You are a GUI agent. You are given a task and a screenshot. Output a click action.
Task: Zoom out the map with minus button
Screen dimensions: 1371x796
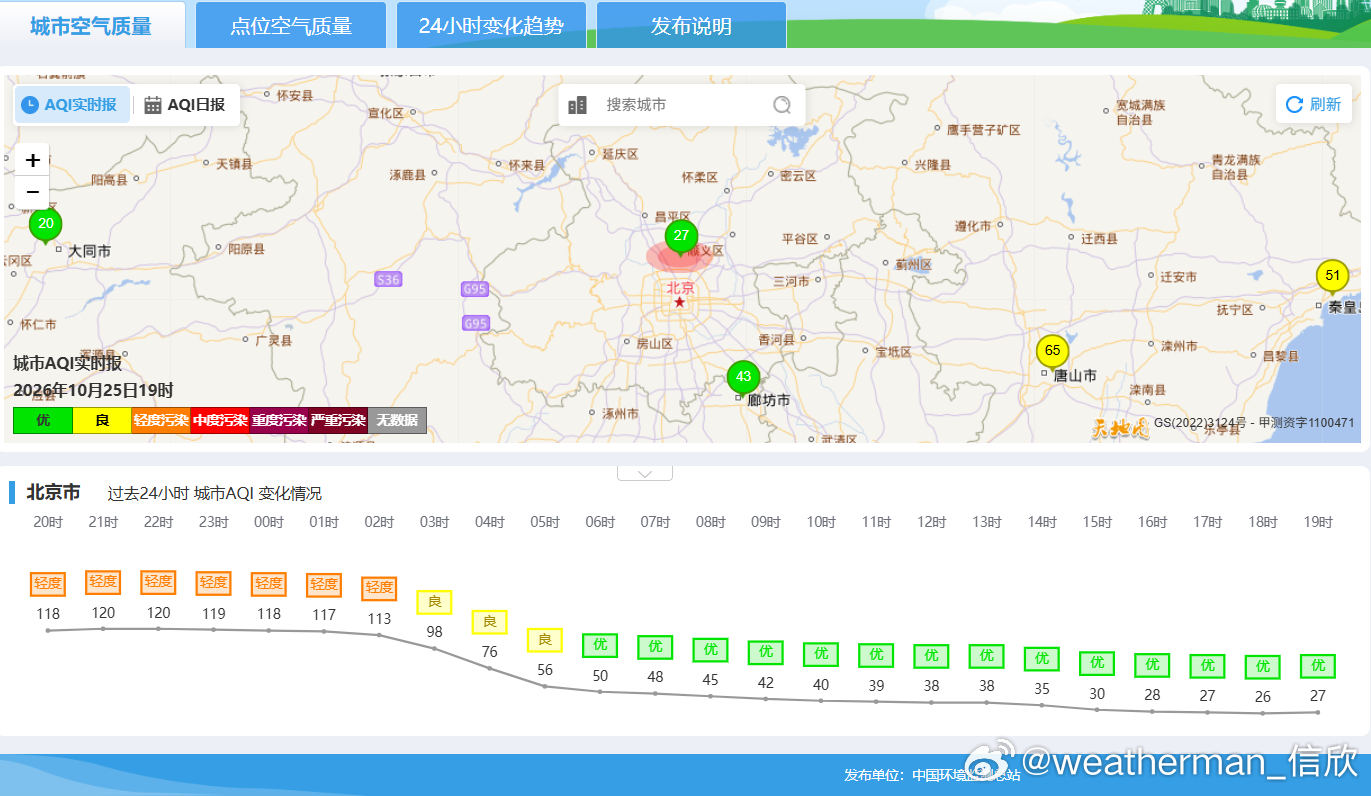coord(32,192)
